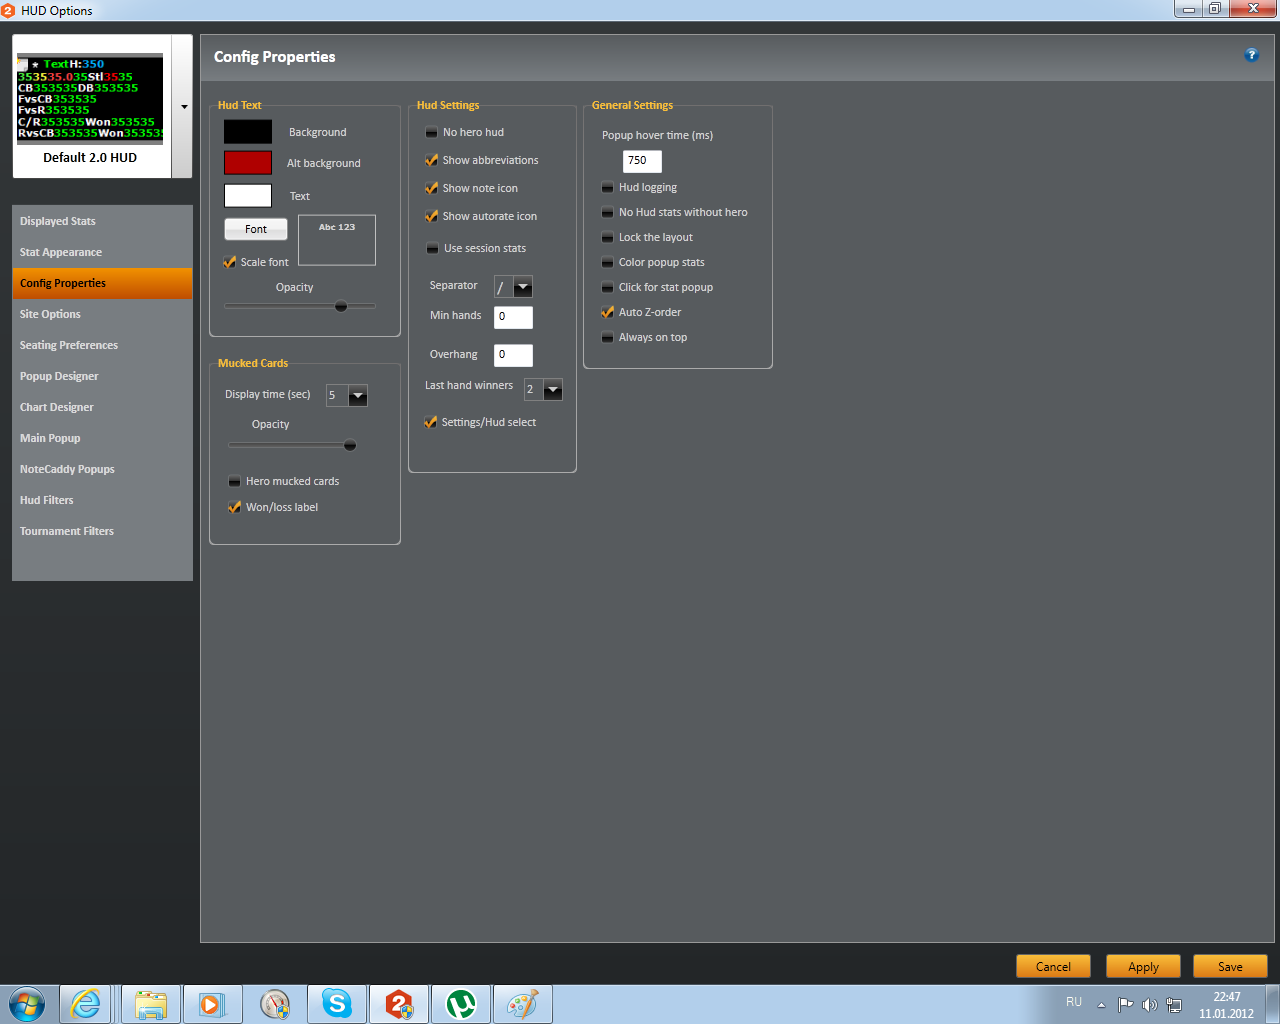Click the Popup hover time input field
1280x1024 pixels.
[642, 161]
